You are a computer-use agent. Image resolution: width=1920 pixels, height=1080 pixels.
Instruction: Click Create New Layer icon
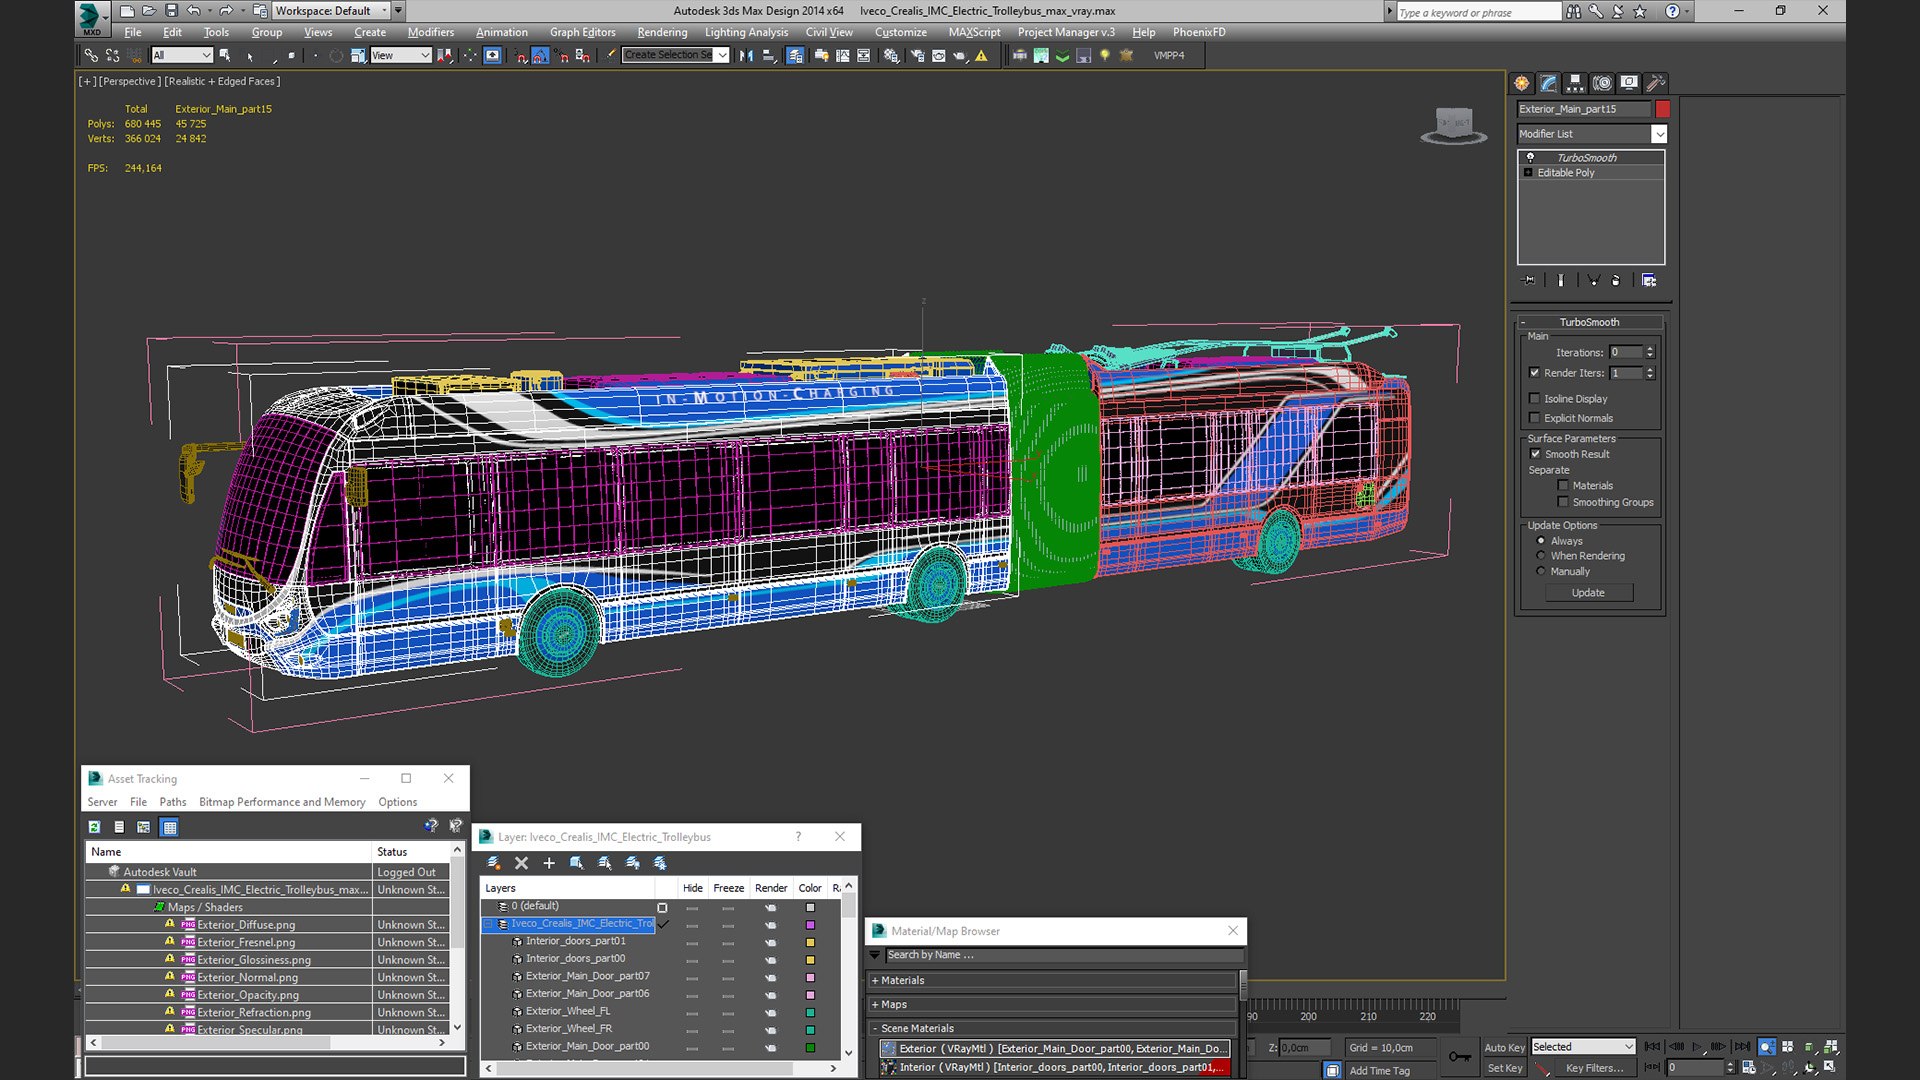pyautogui.click(x=494, y=863)
